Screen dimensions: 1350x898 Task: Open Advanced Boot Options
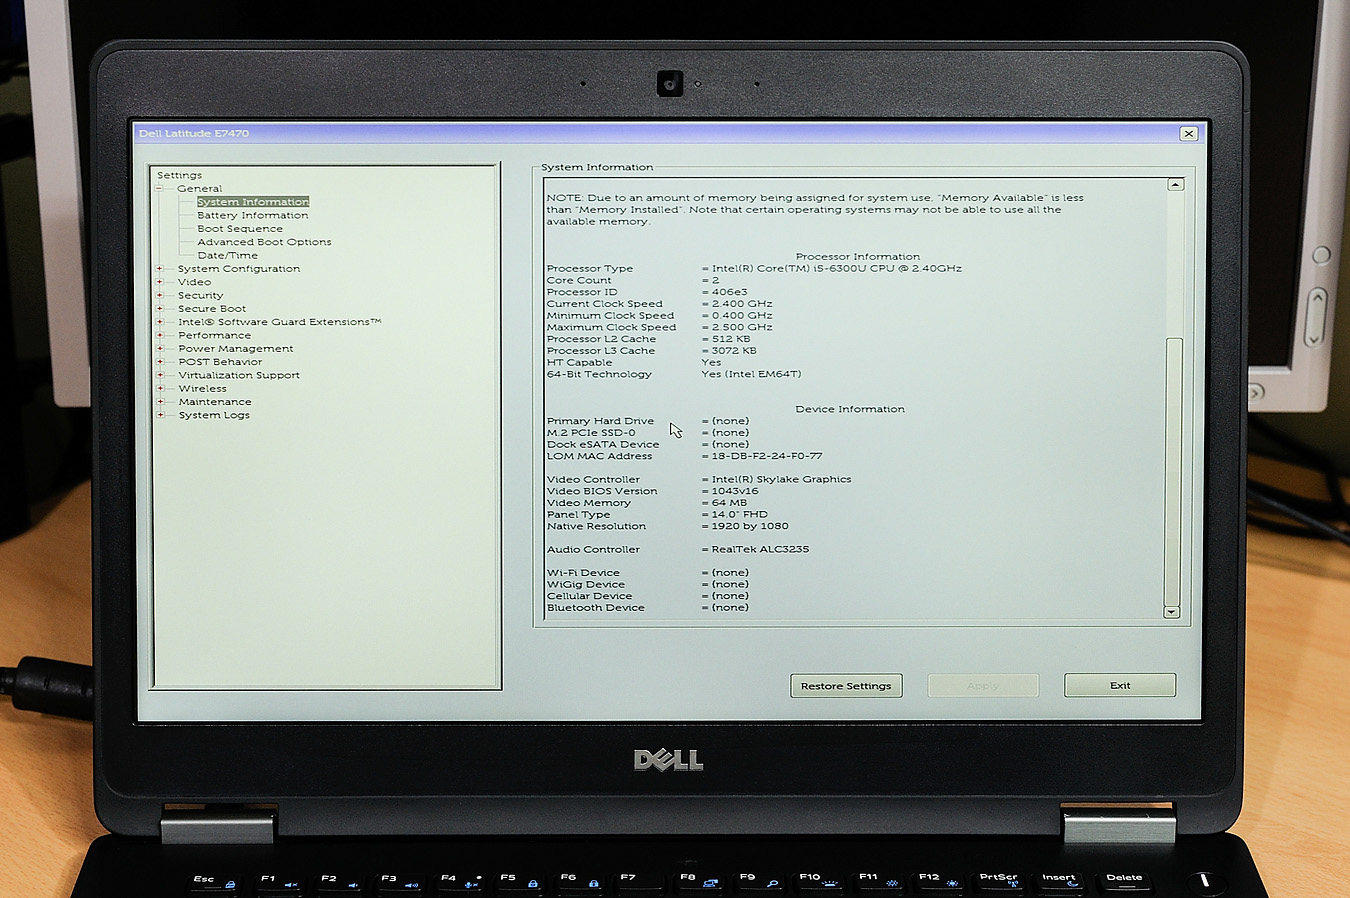tap(264, 242)
